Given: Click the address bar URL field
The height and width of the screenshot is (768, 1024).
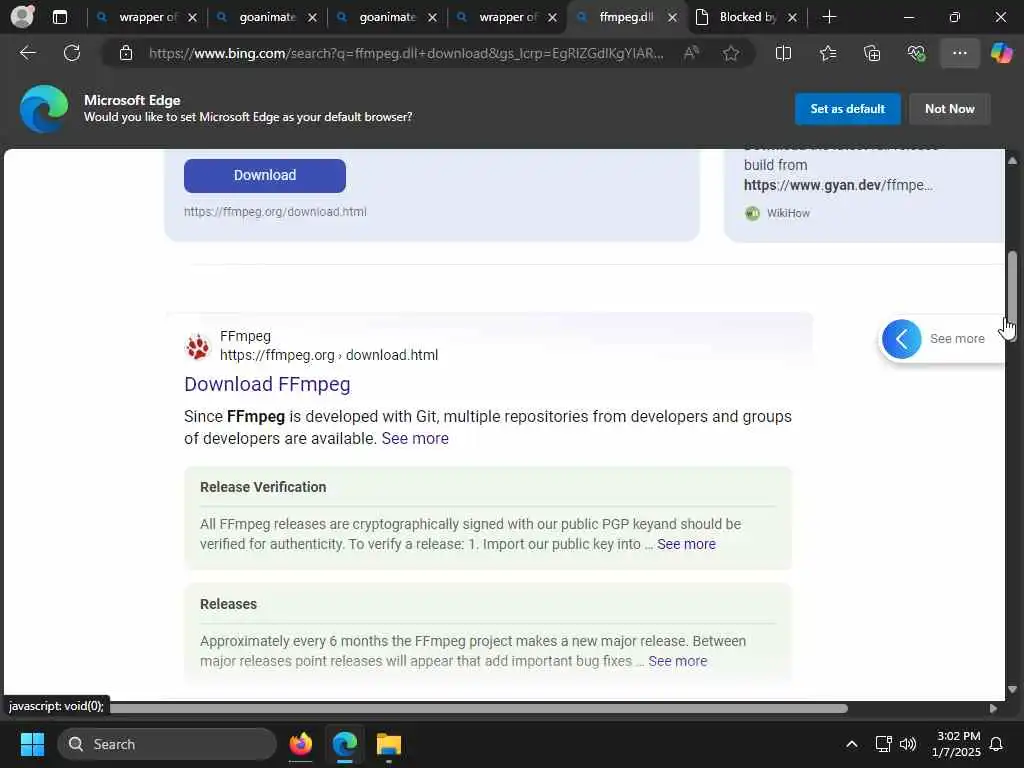Looking at the screenshot, I should click(405, 53).
